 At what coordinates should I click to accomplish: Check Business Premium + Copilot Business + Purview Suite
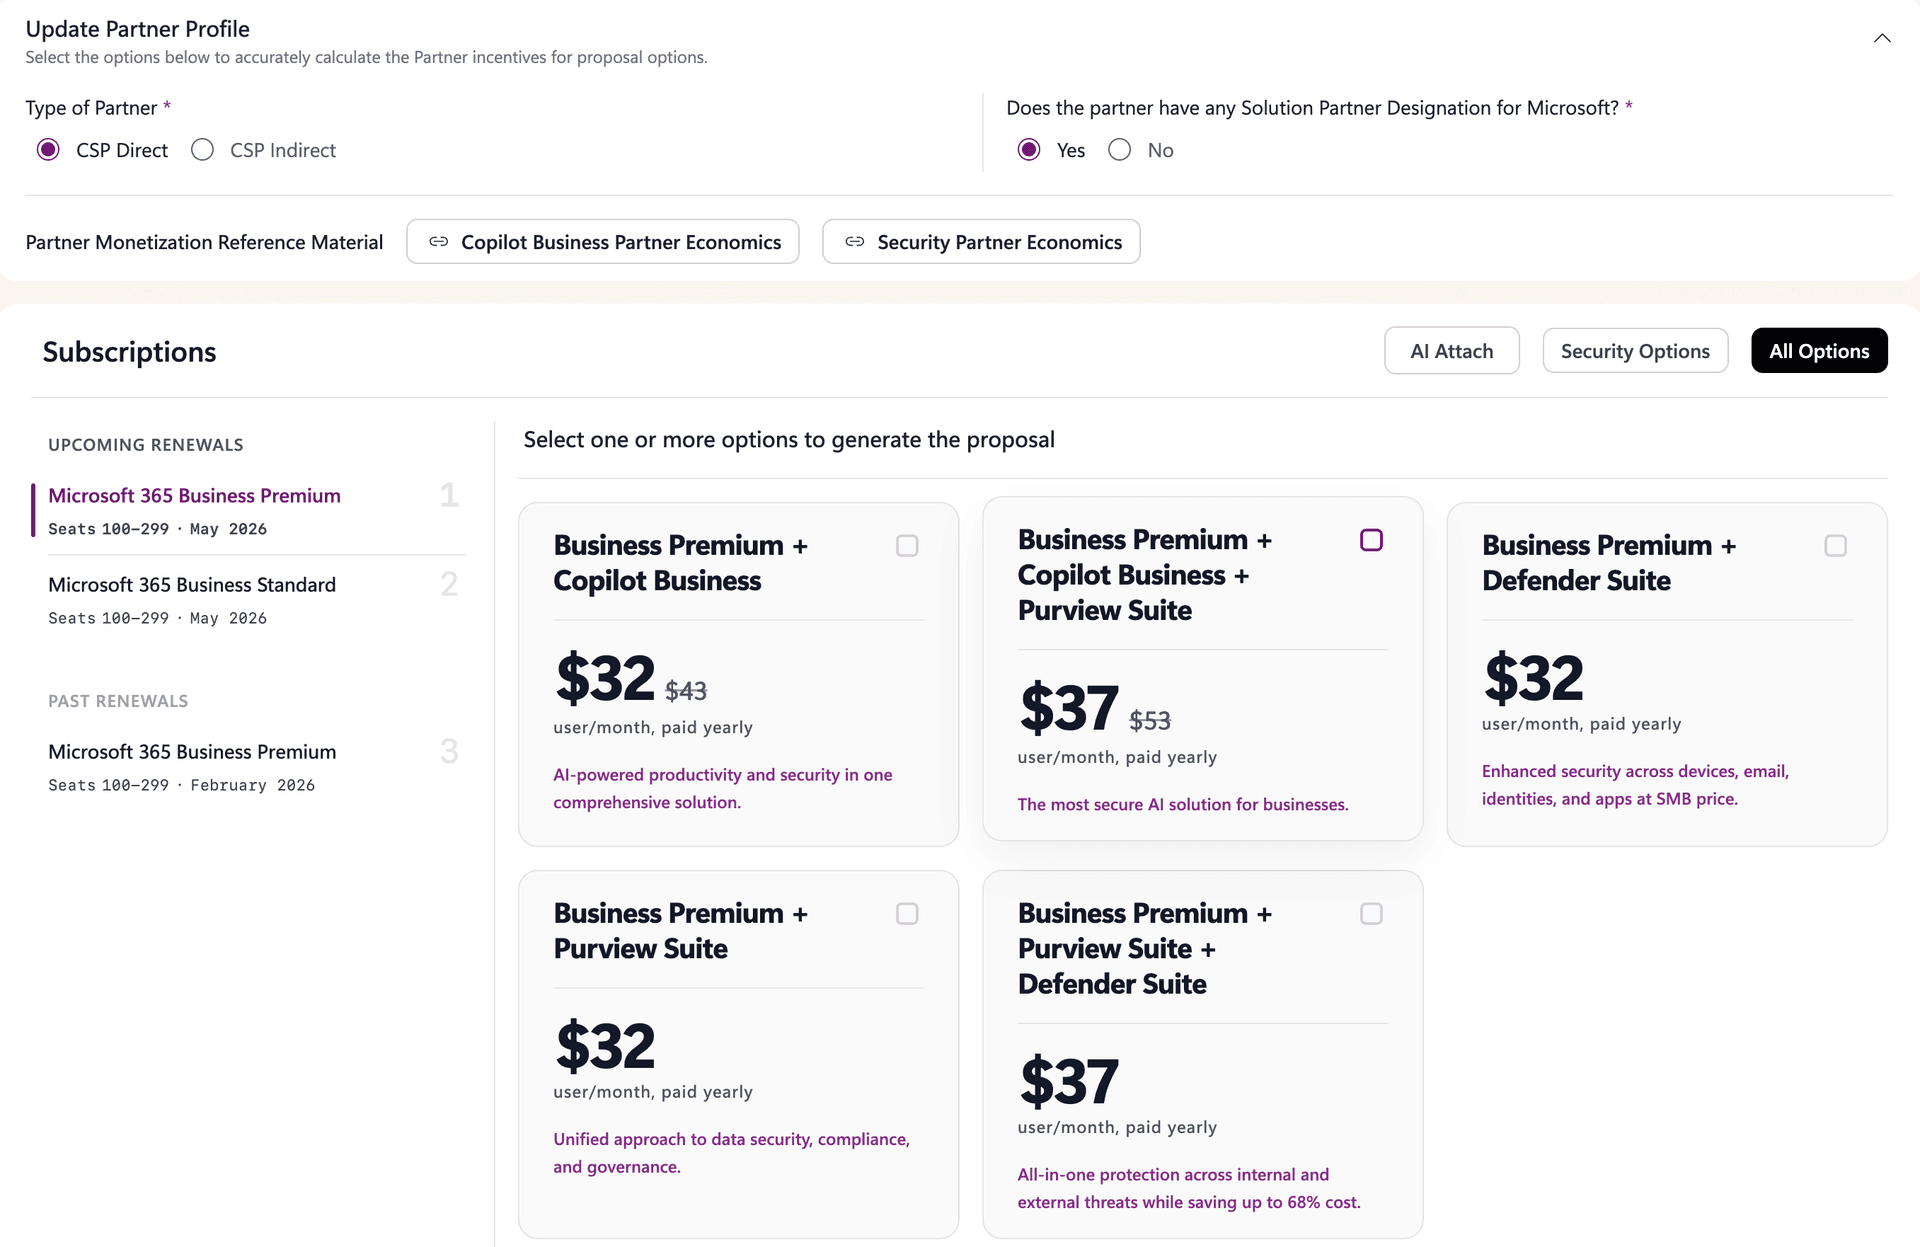click(x=1371, y=540)
